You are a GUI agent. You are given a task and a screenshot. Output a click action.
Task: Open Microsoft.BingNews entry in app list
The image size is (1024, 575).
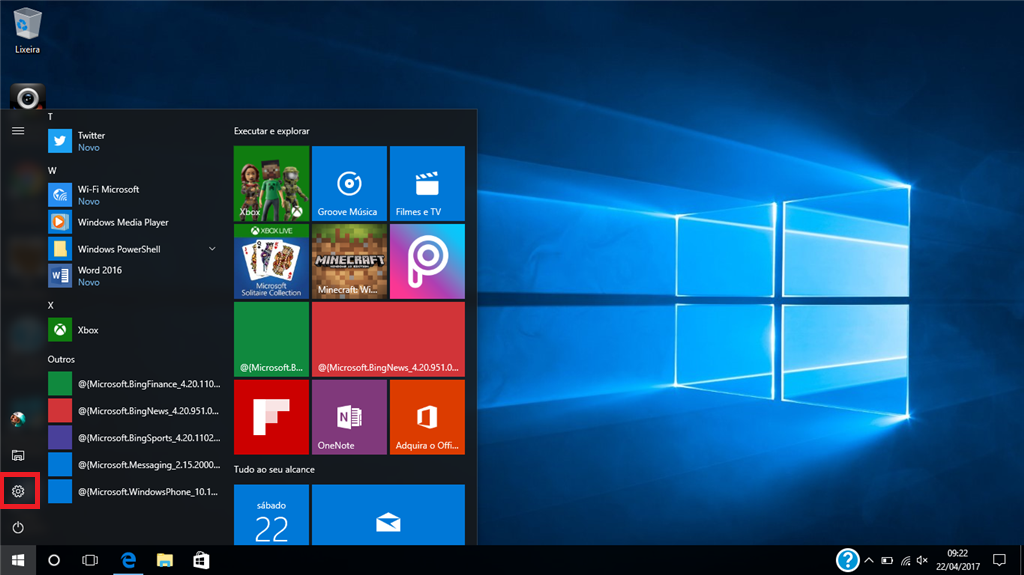134,411
